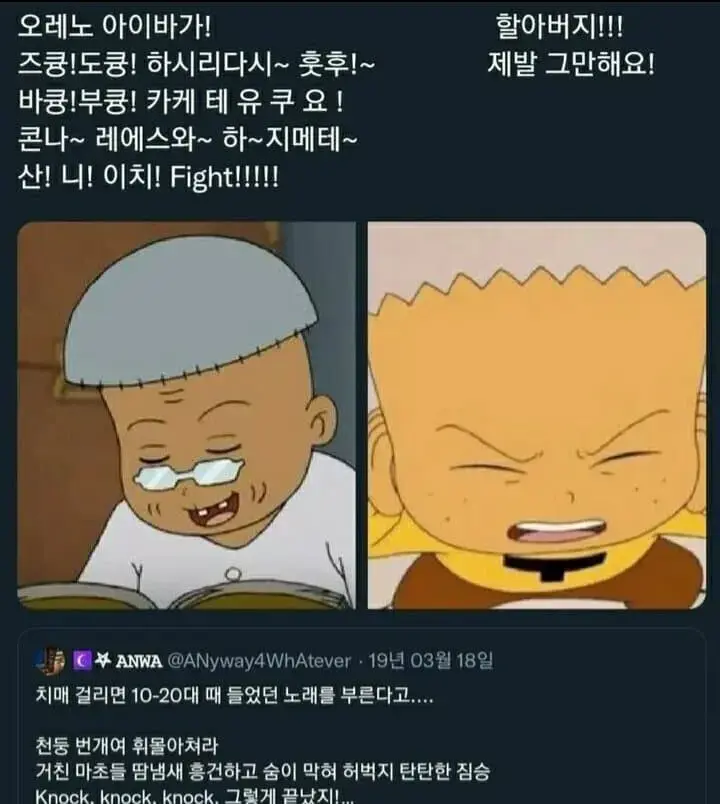The height and width of the screenshot is (804, 720).
Task: Click the '천둥 번개여 휘몰아쳐라' lyric line
Action: [127, 745]
